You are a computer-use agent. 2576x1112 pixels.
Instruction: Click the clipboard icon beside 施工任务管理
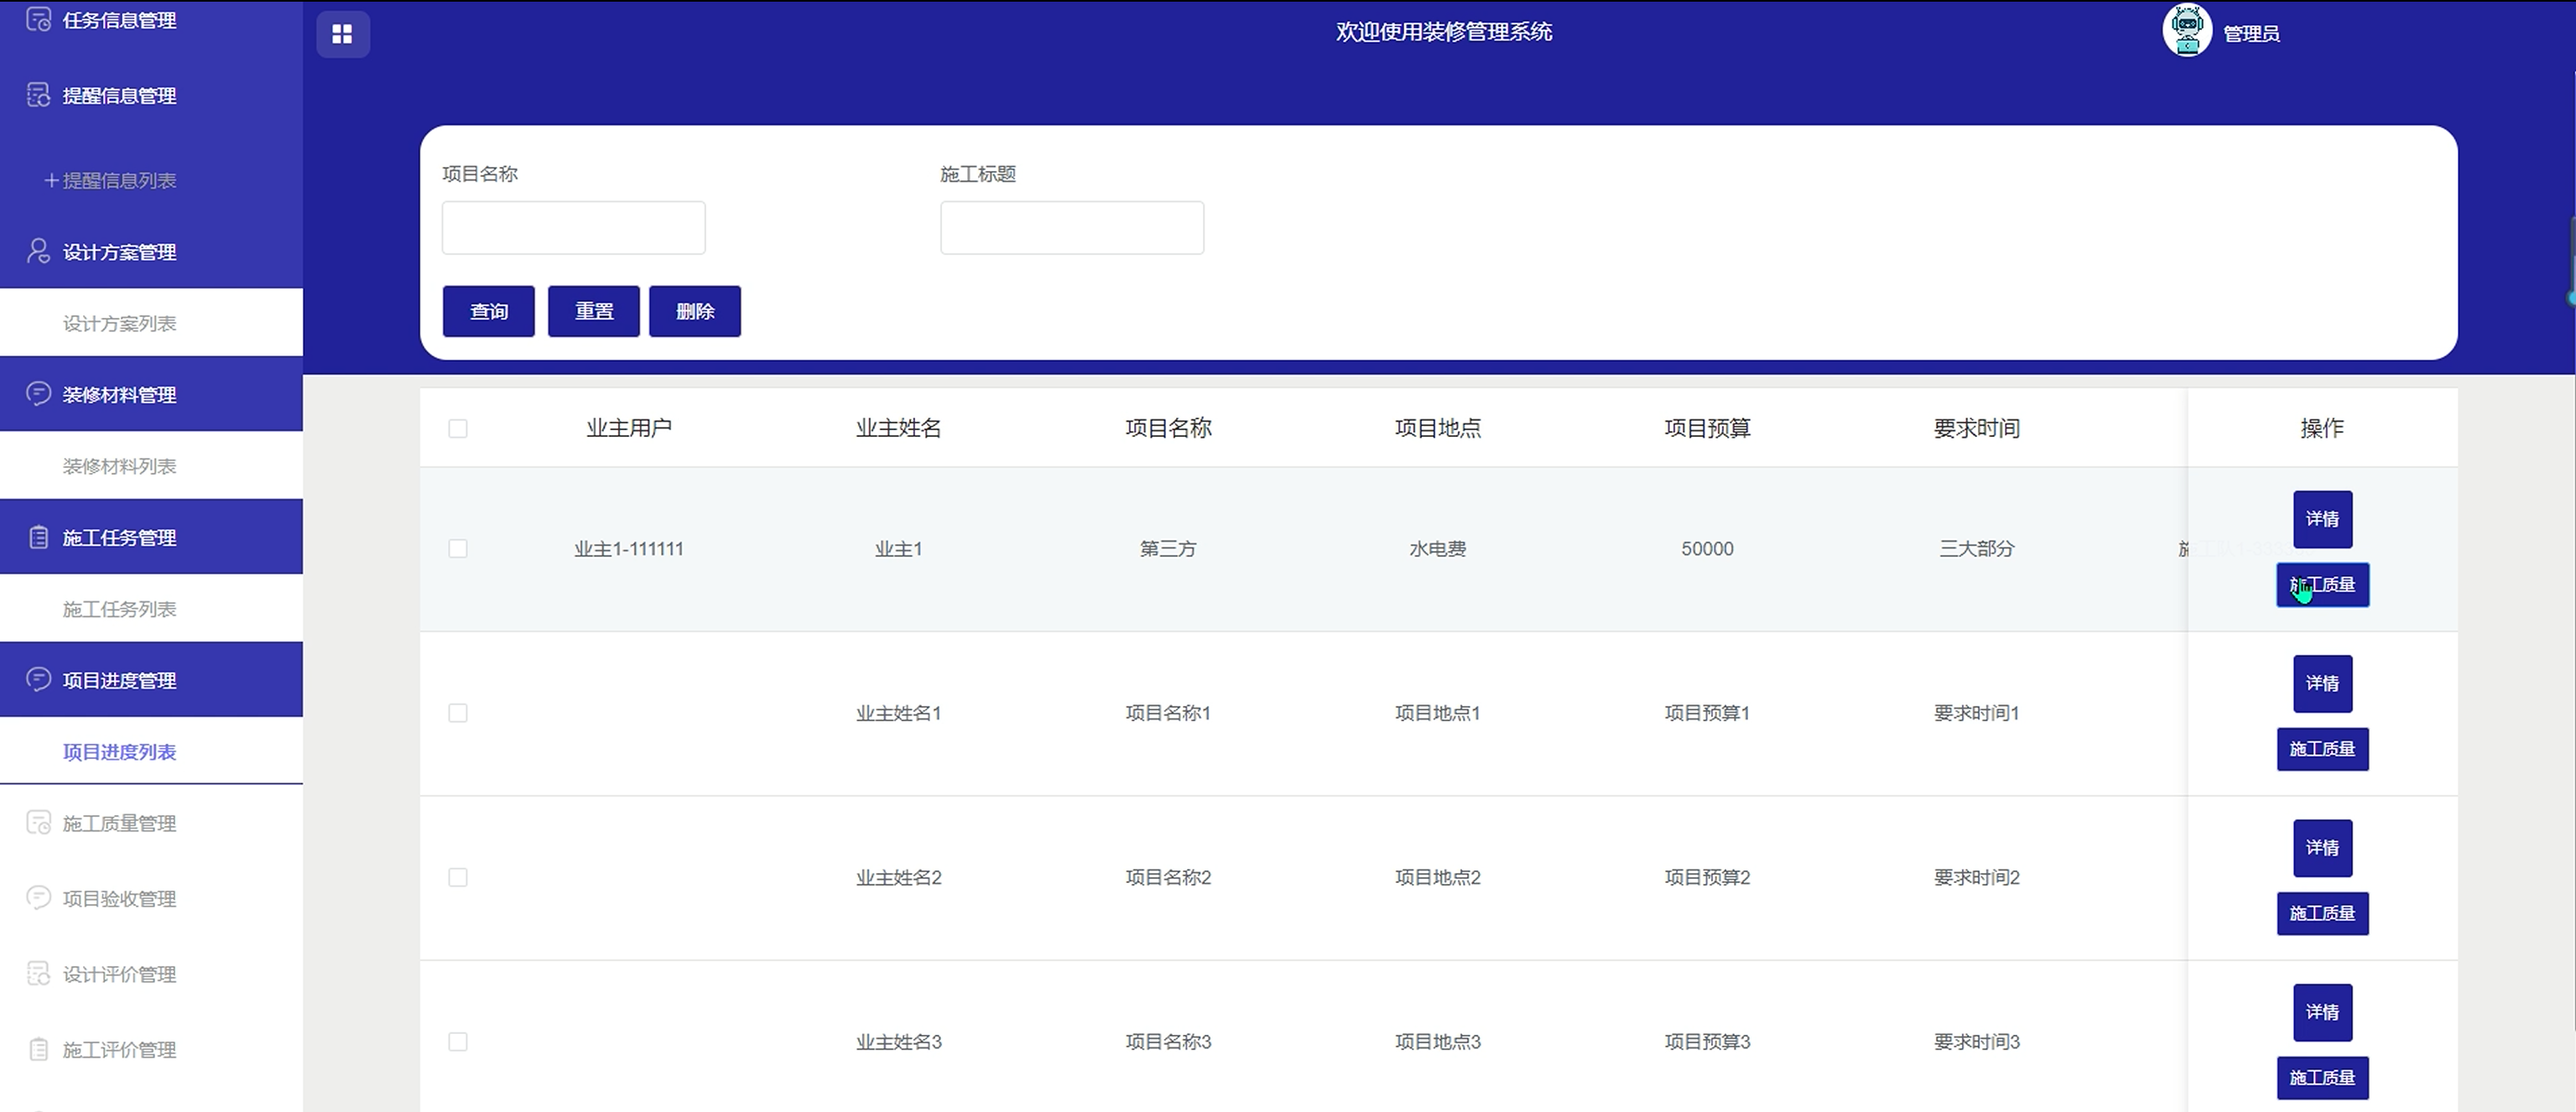(x=38, y=537)
